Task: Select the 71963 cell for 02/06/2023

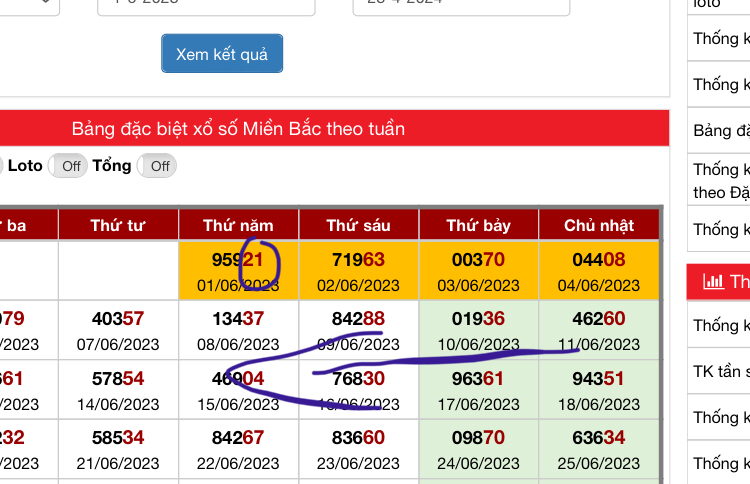Action: 358,270
